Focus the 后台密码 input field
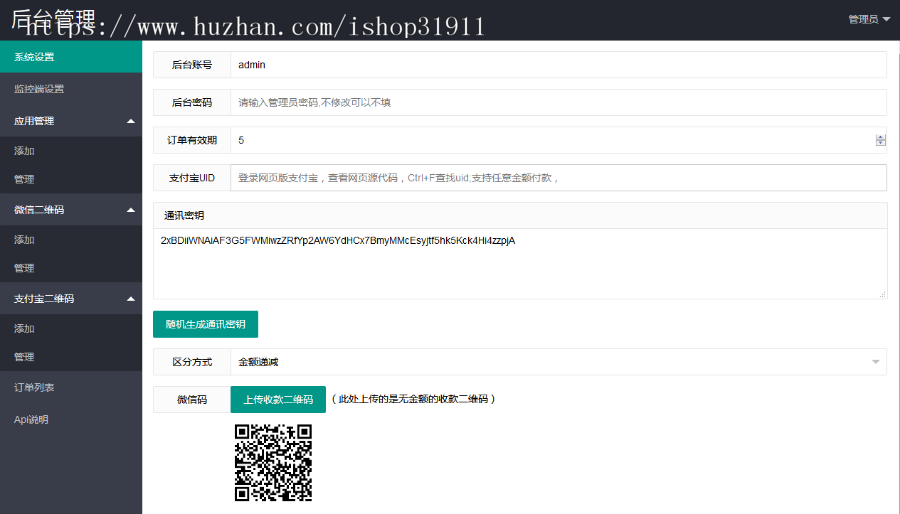Screen dimensions: 900x514 (x=558, y=103)
